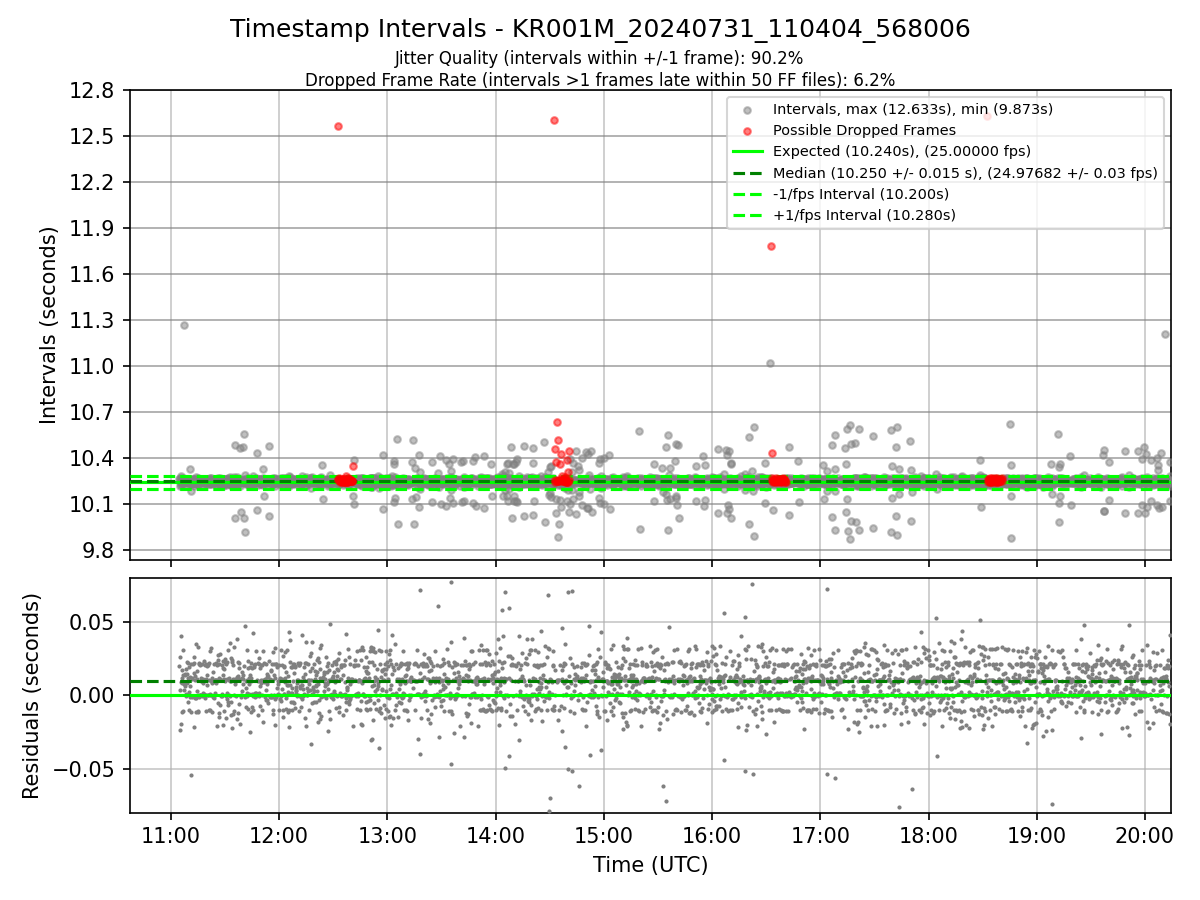The height and width of the screenshot is (900, 1200).
Task: Click the '15:00' x-axis tick label
Action: pos(603,834)
